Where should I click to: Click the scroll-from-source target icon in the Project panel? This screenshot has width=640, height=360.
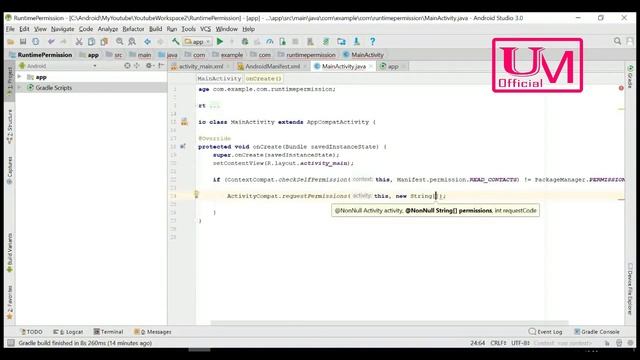(x=127, y=66)
